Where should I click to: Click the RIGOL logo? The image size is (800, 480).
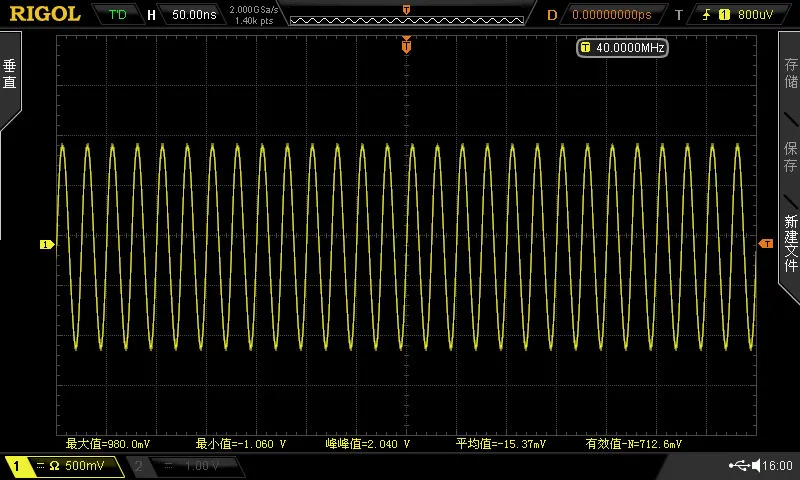pos(45,14)
